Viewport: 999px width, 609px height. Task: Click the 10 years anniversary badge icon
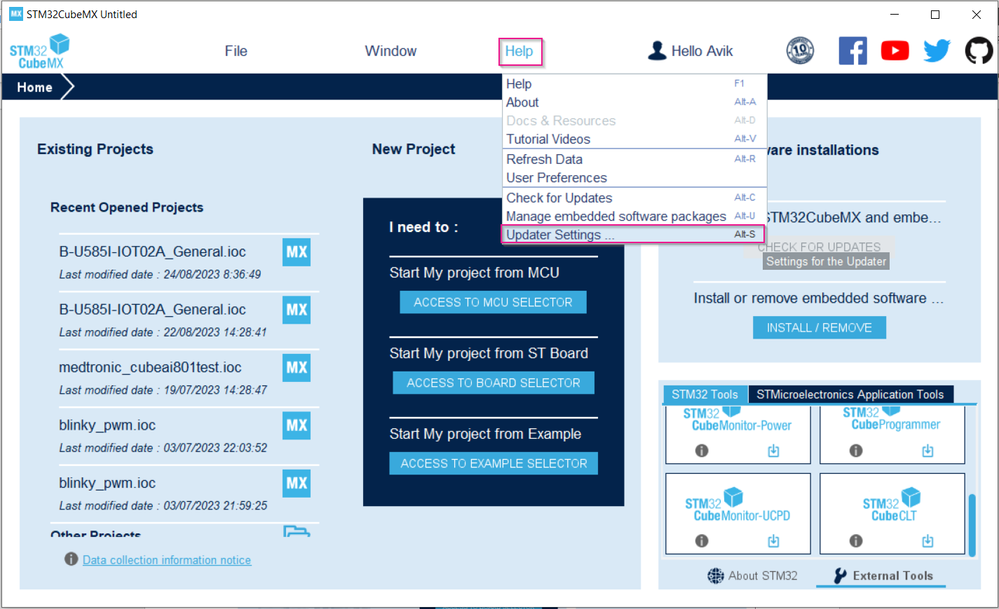[800, 50]
